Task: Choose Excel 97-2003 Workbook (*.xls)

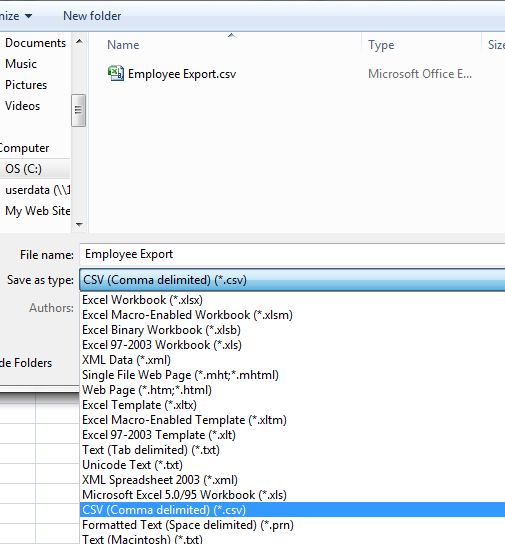Action: pos(292,345)
